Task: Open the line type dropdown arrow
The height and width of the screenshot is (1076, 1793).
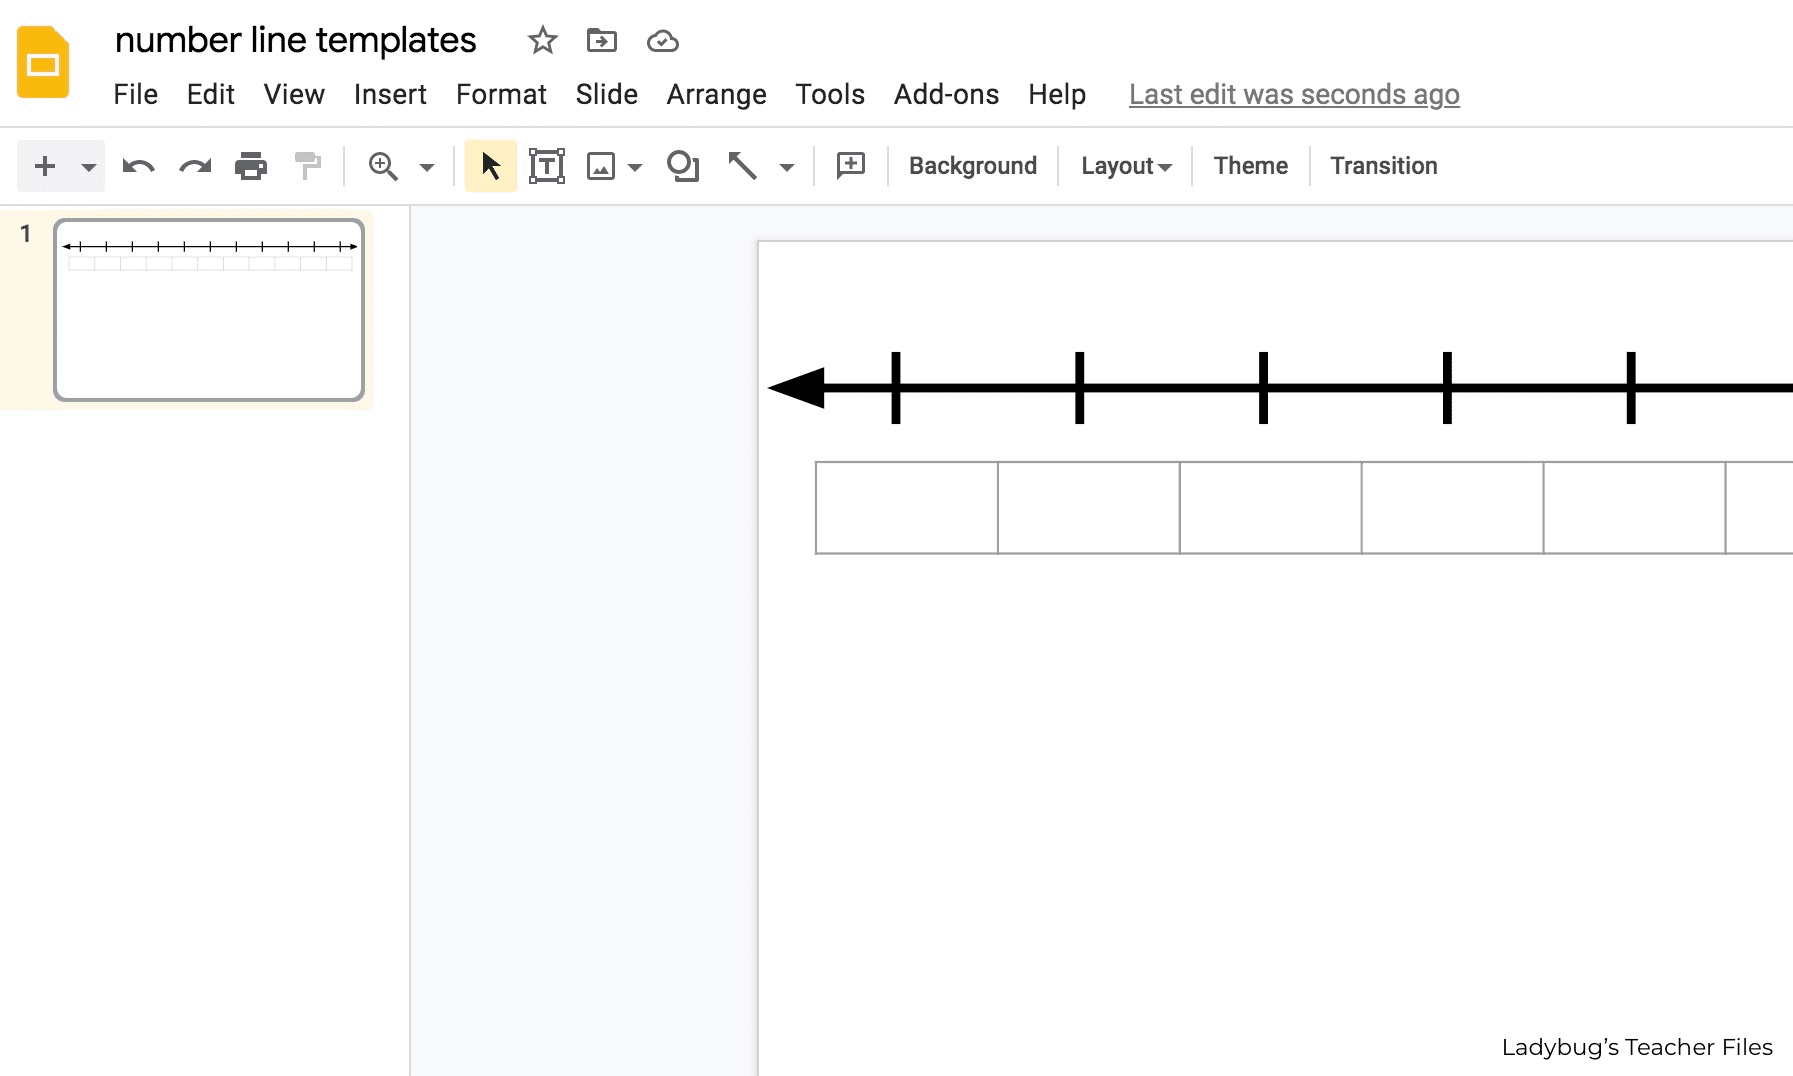Action: click(x=787, y=167)
